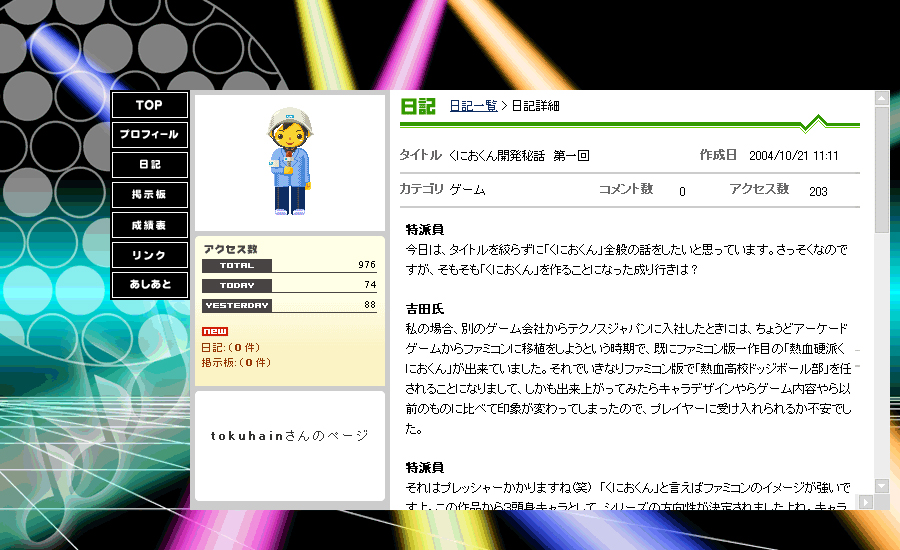The height and width of the screenshot is (550, 900).
Task: Select 日記 in the left menu
Action: point(149,165)
